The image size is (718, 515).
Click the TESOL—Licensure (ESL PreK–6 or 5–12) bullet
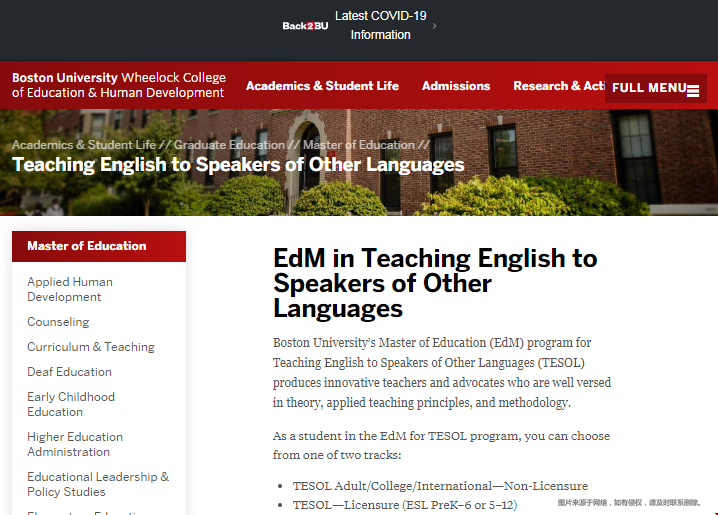[x=405, y=505]
